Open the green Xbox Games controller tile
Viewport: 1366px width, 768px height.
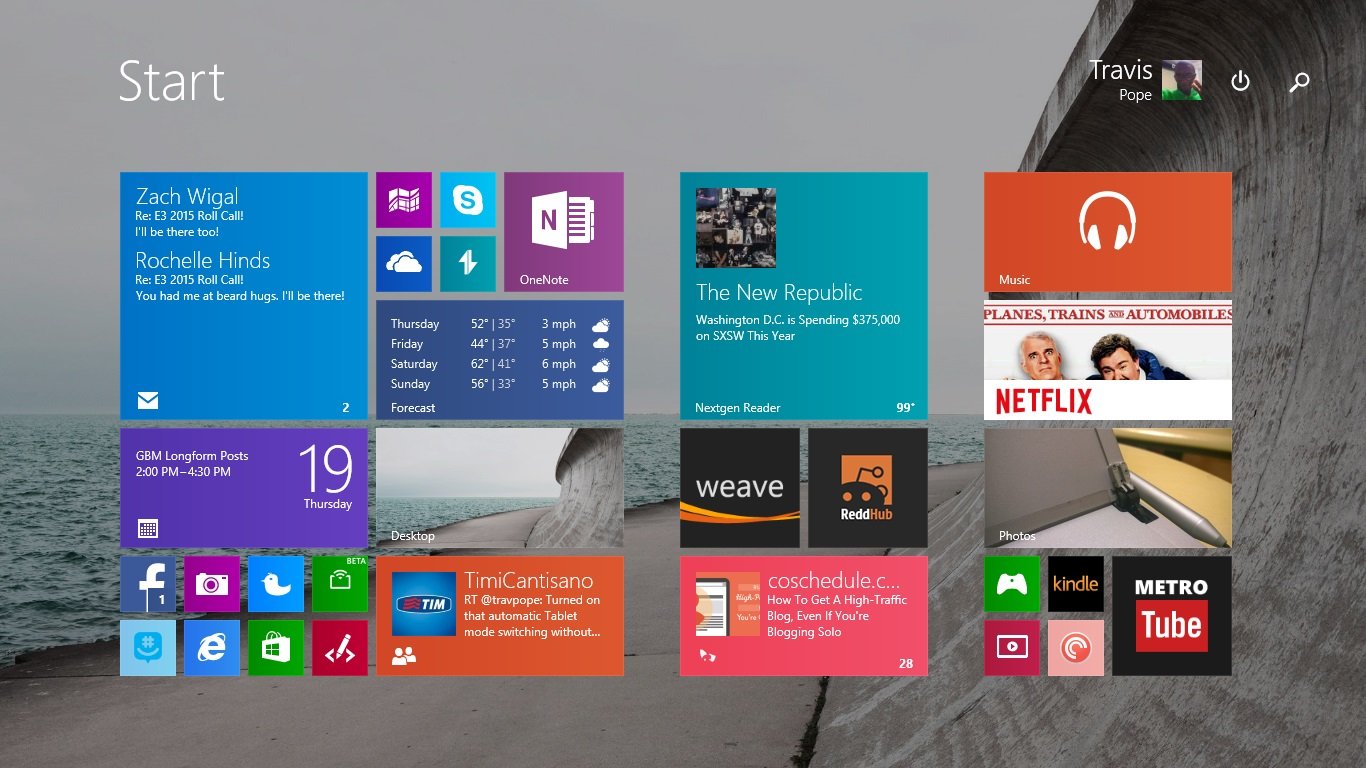click(1012, 584)
